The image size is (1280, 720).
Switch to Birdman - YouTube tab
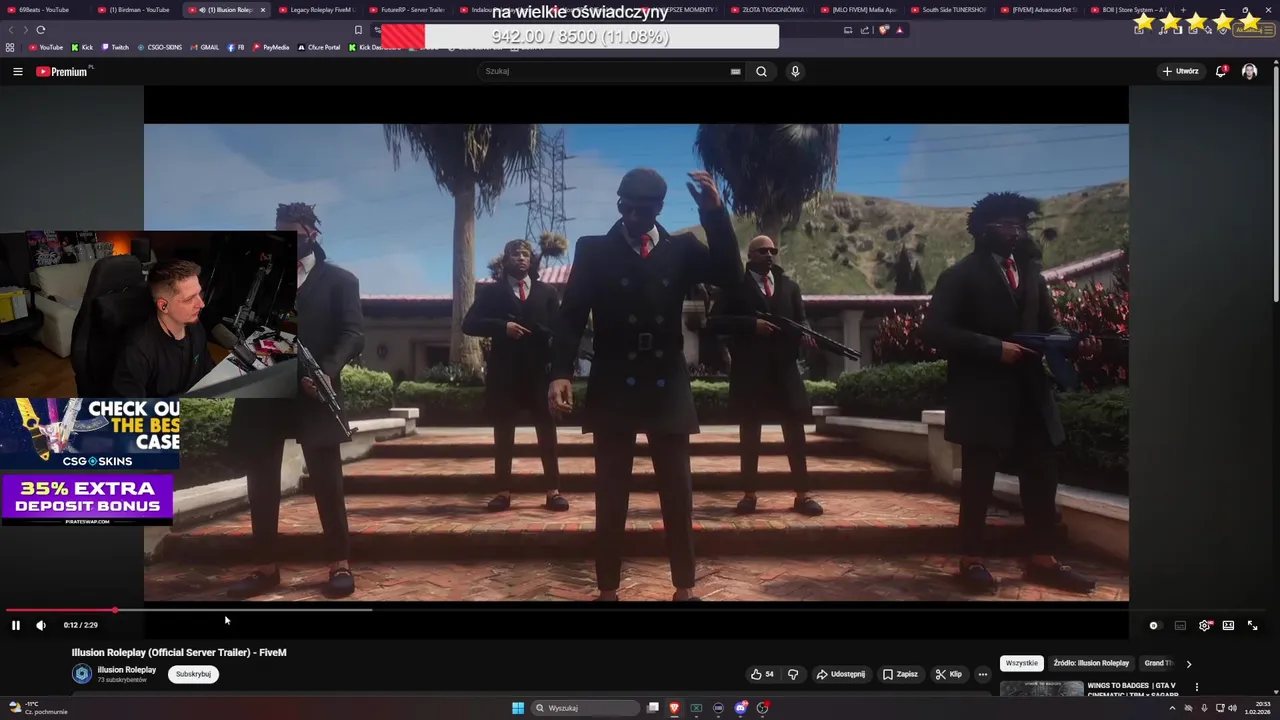pyautogui.click(x=138, y=10)
